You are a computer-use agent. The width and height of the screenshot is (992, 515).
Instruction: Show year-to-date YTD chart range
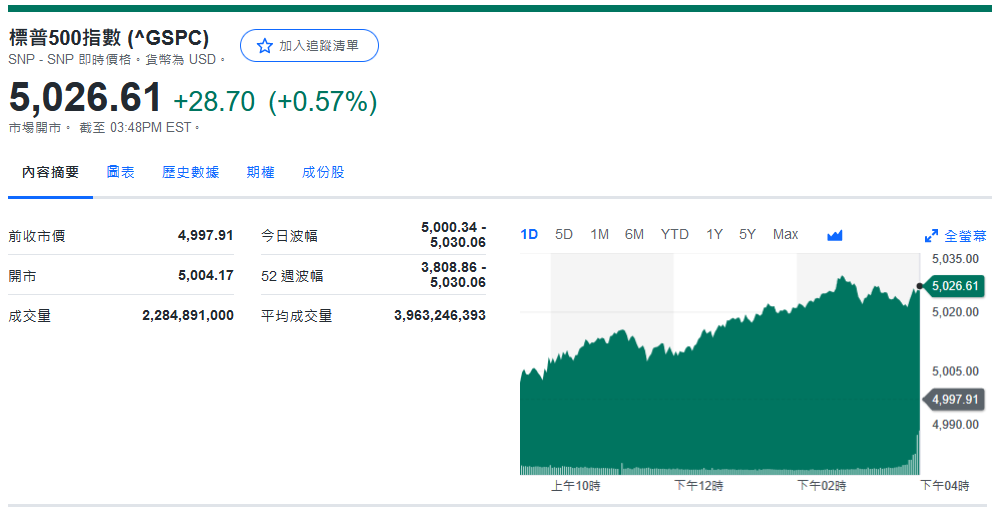tap(674, 235)
